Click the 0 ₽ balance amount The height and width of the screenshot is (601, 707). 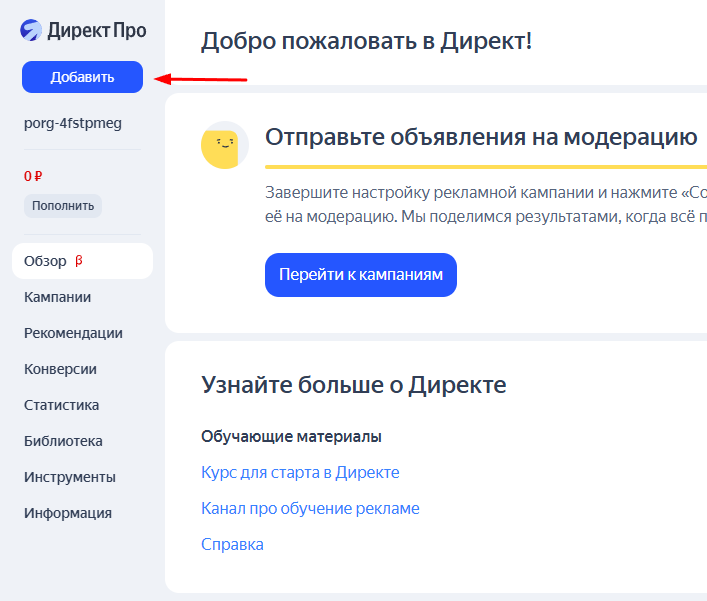(x=33, y=176)
